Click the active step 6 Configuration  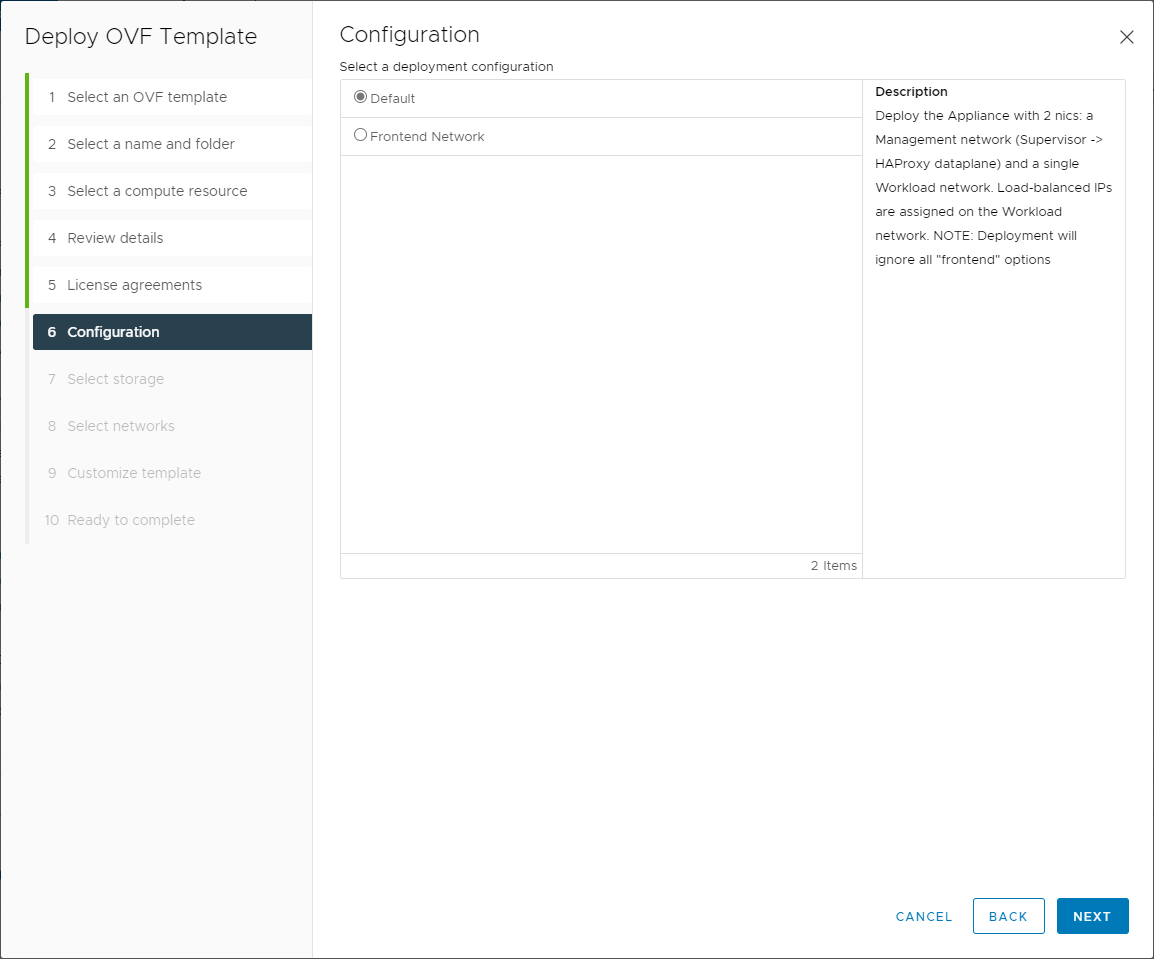113,332
